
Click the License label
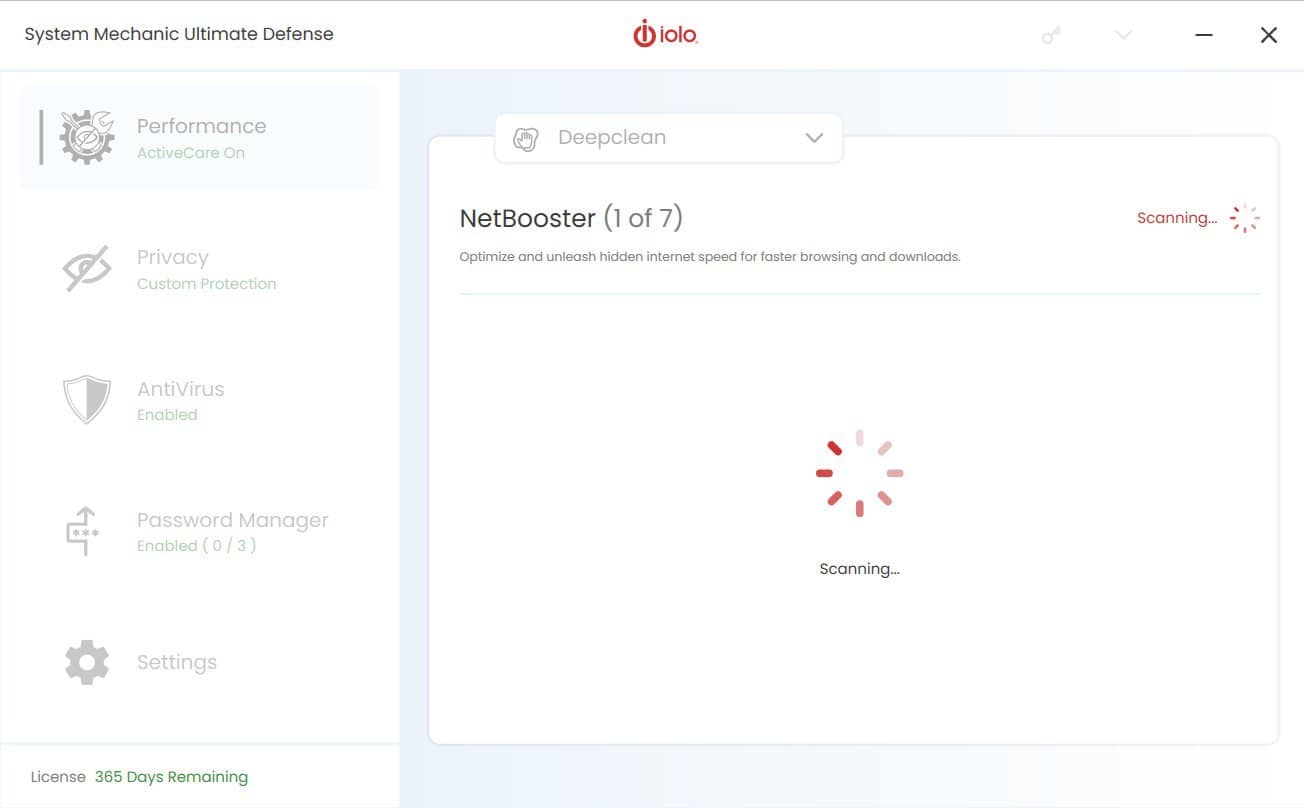[58, 777]
